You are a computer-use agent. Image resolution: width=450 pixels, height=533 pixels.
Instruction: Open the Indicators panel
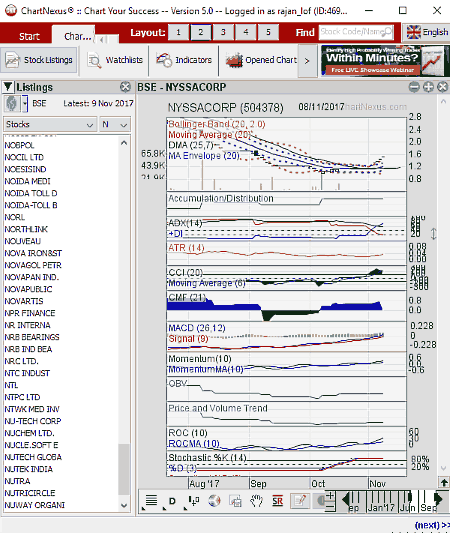(184, 60)
